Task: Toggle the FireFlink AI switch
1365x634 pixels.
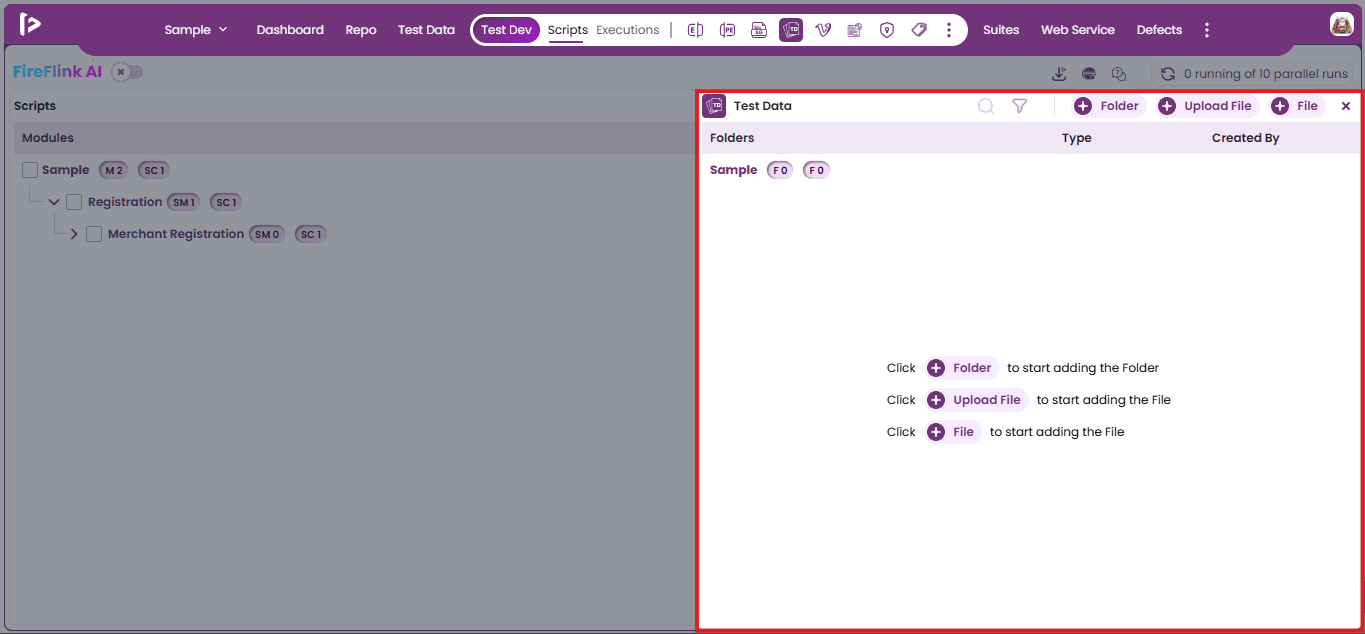Action: [x=127, y=72]
